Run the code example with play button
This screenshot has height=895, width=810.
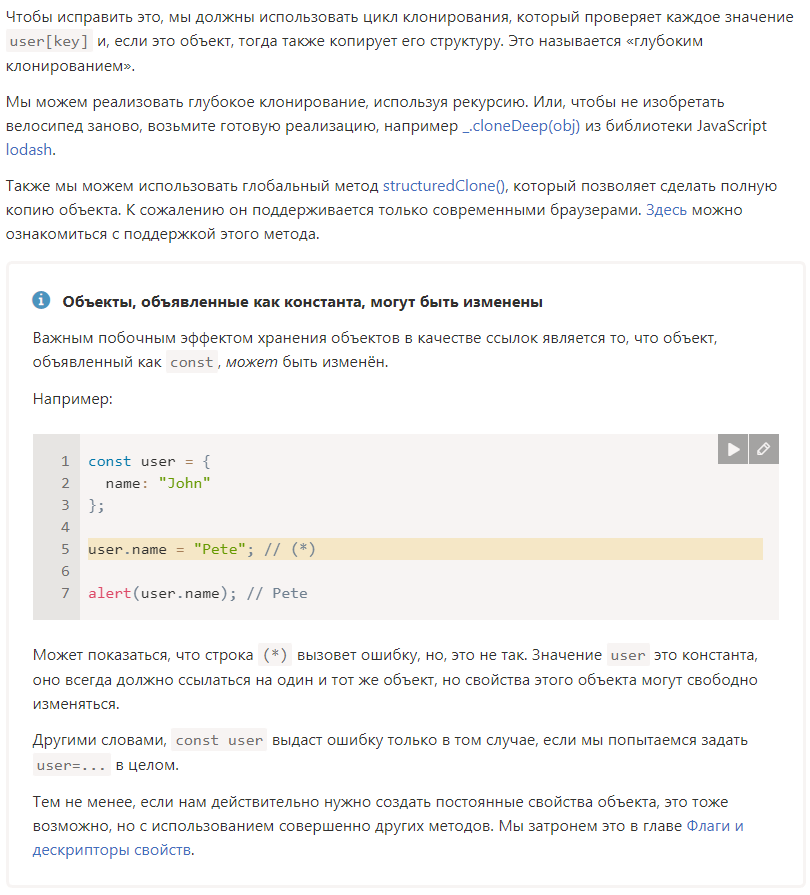click(733, 450)
